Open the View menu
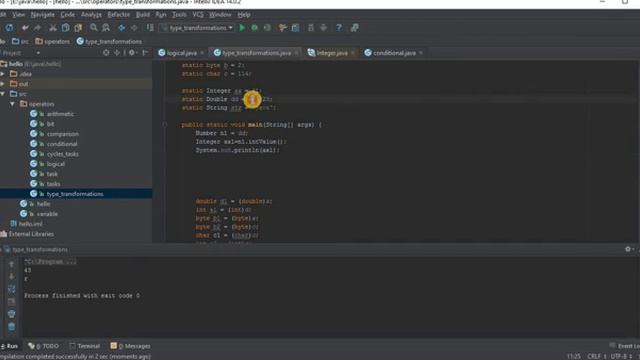Image resolution: width=640 pixels, height=360 pixels. point(18,15)
